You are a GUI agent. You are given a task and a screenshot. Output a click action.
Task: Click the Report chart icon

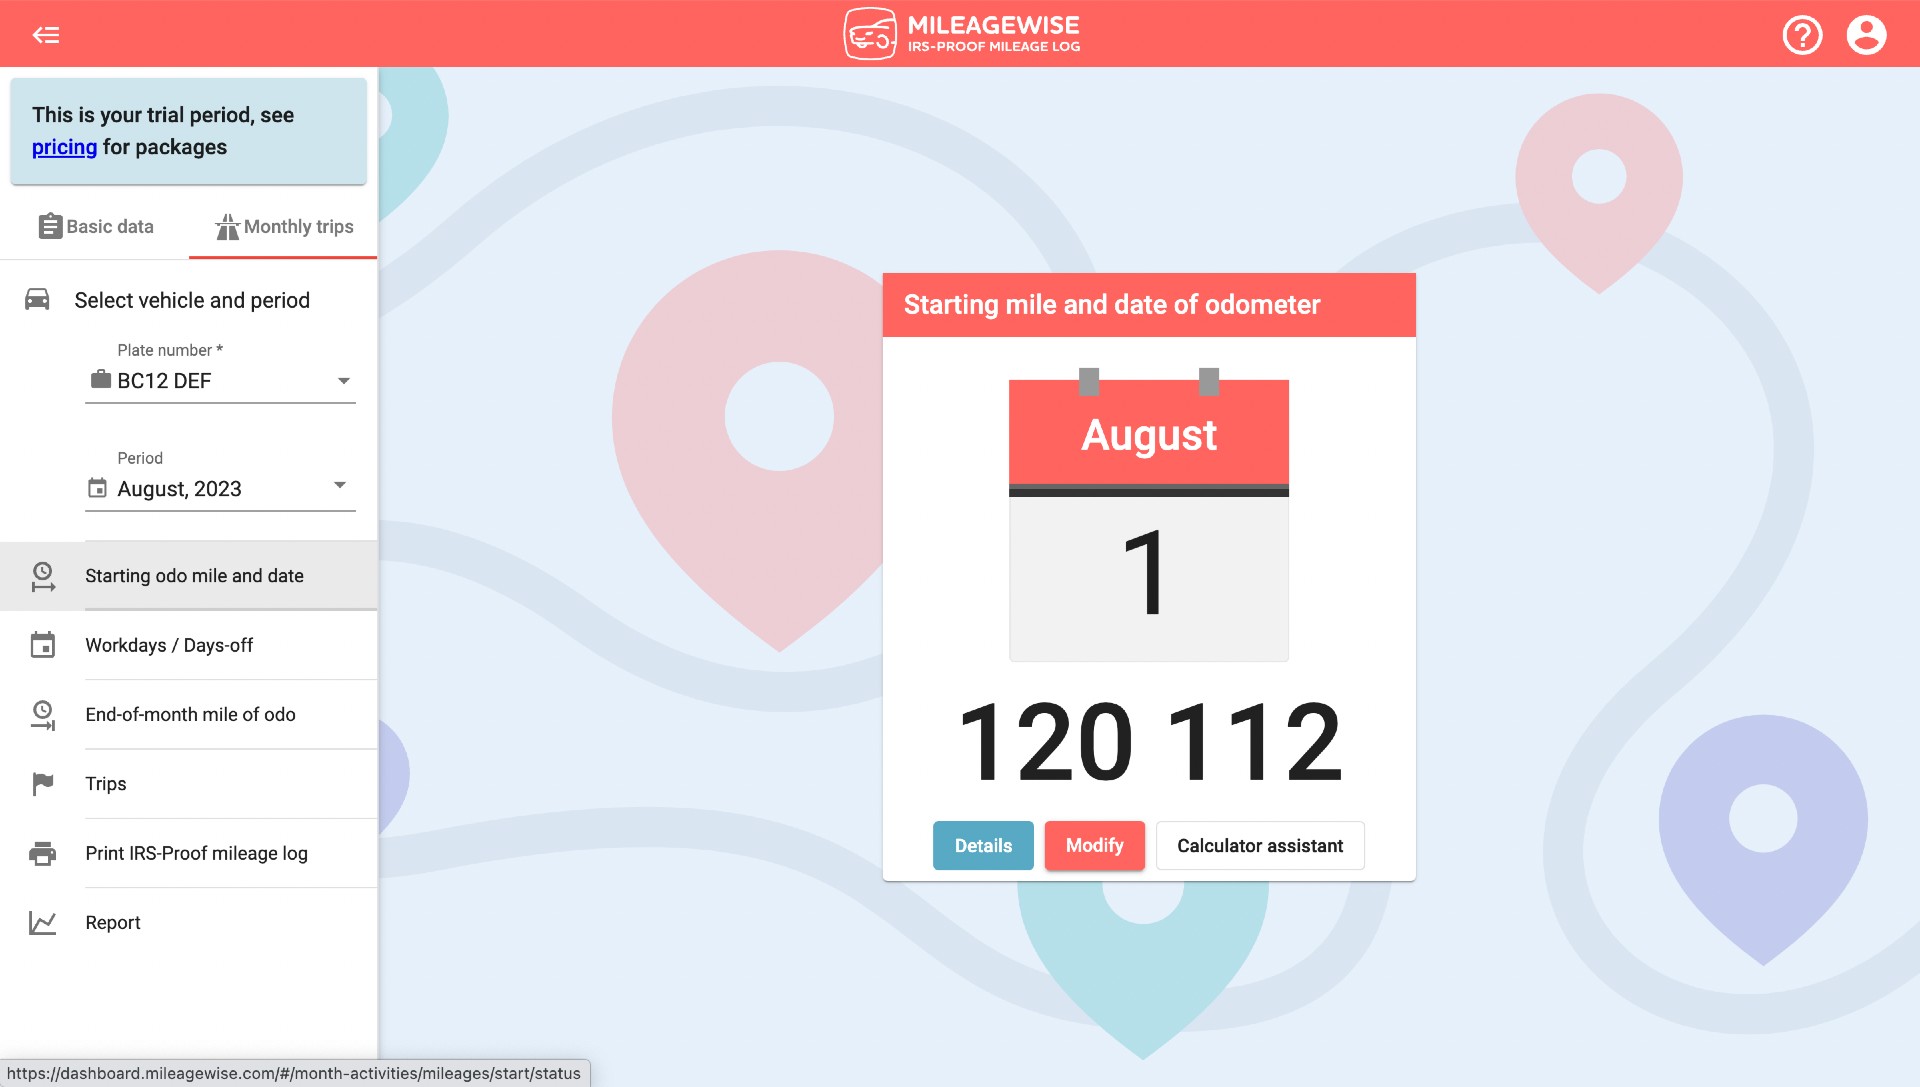pyautogui.click(x=42, y=921)
